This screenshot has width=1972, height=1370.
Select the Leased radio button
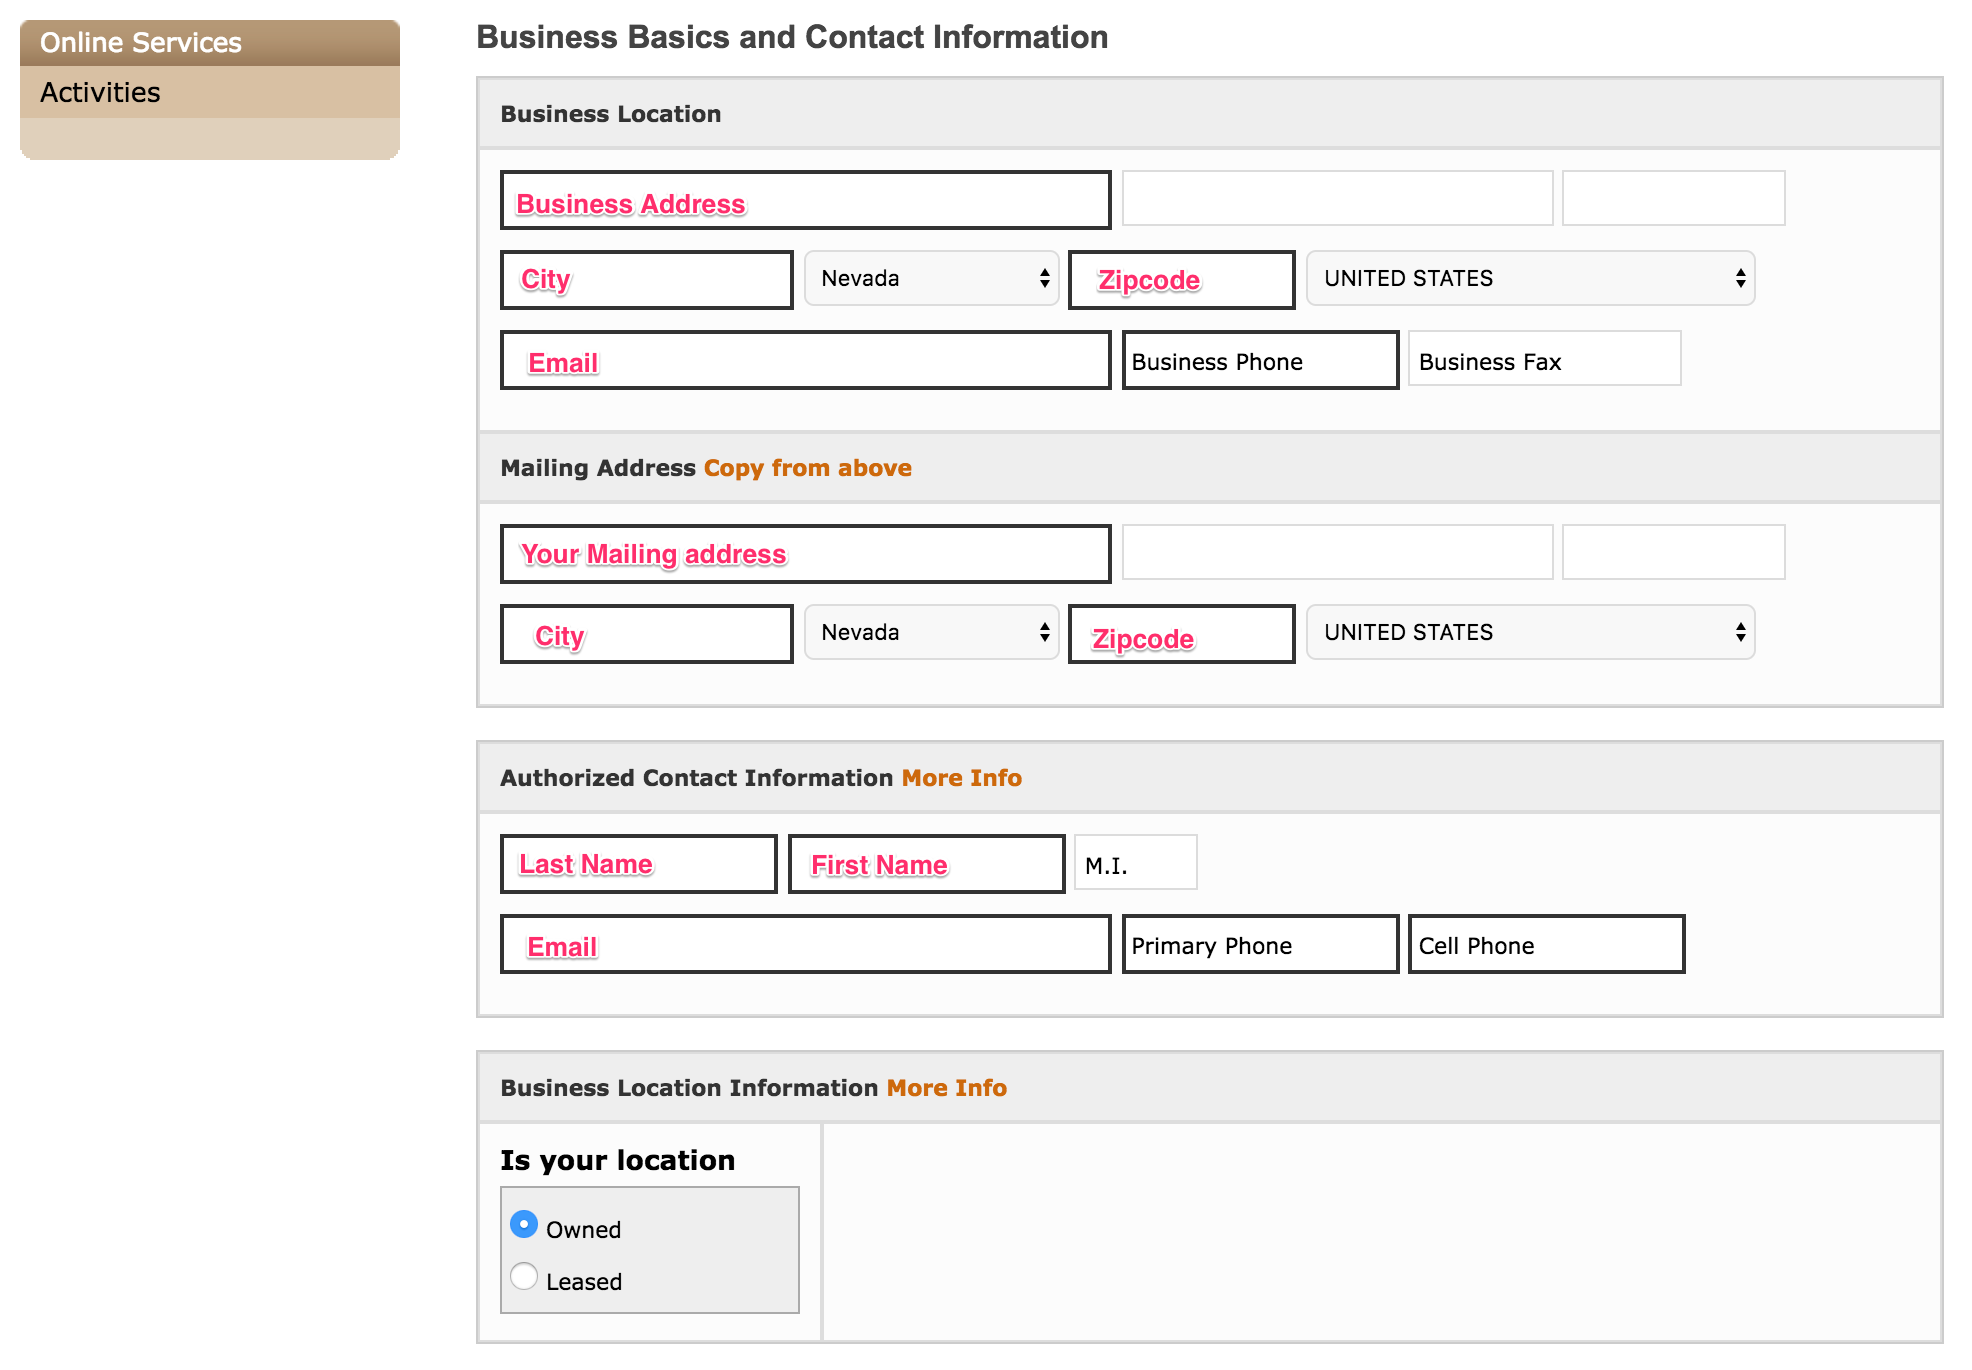point(524,1276)
